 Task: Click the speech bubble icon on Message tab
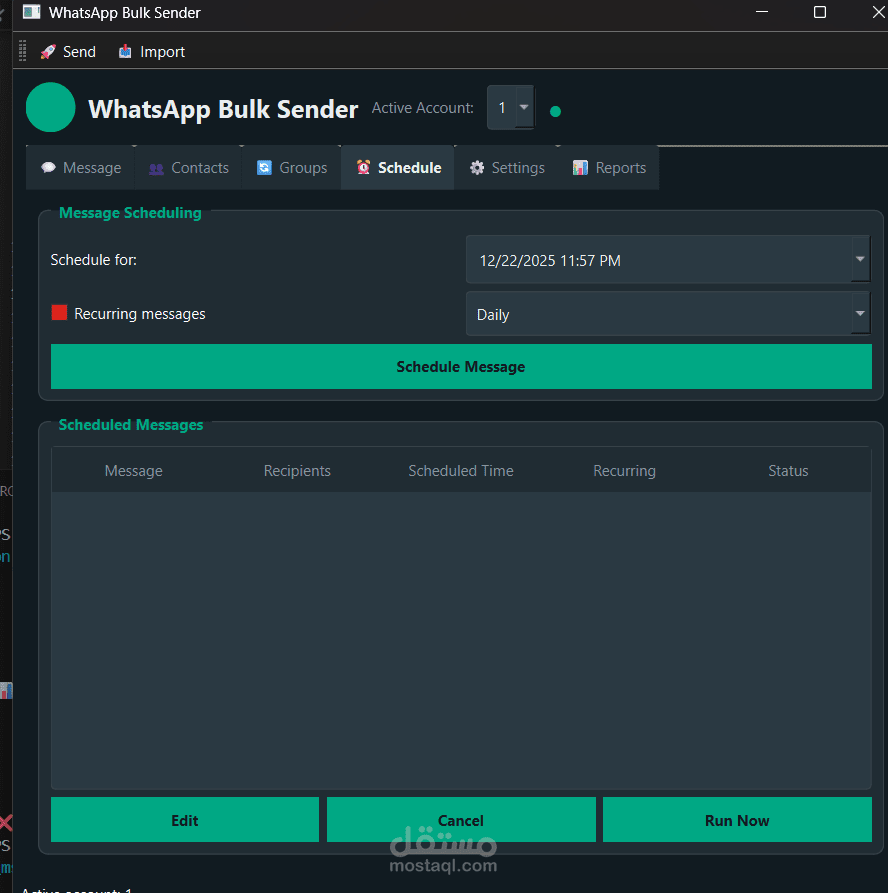point(48,167)
